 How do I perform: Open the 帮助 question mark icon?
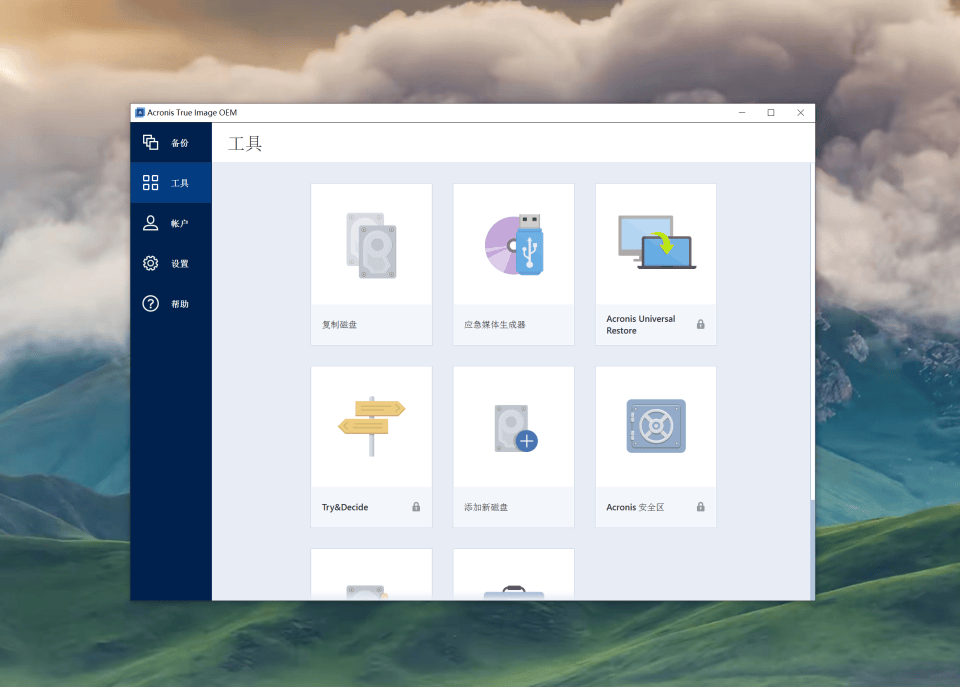151,304
